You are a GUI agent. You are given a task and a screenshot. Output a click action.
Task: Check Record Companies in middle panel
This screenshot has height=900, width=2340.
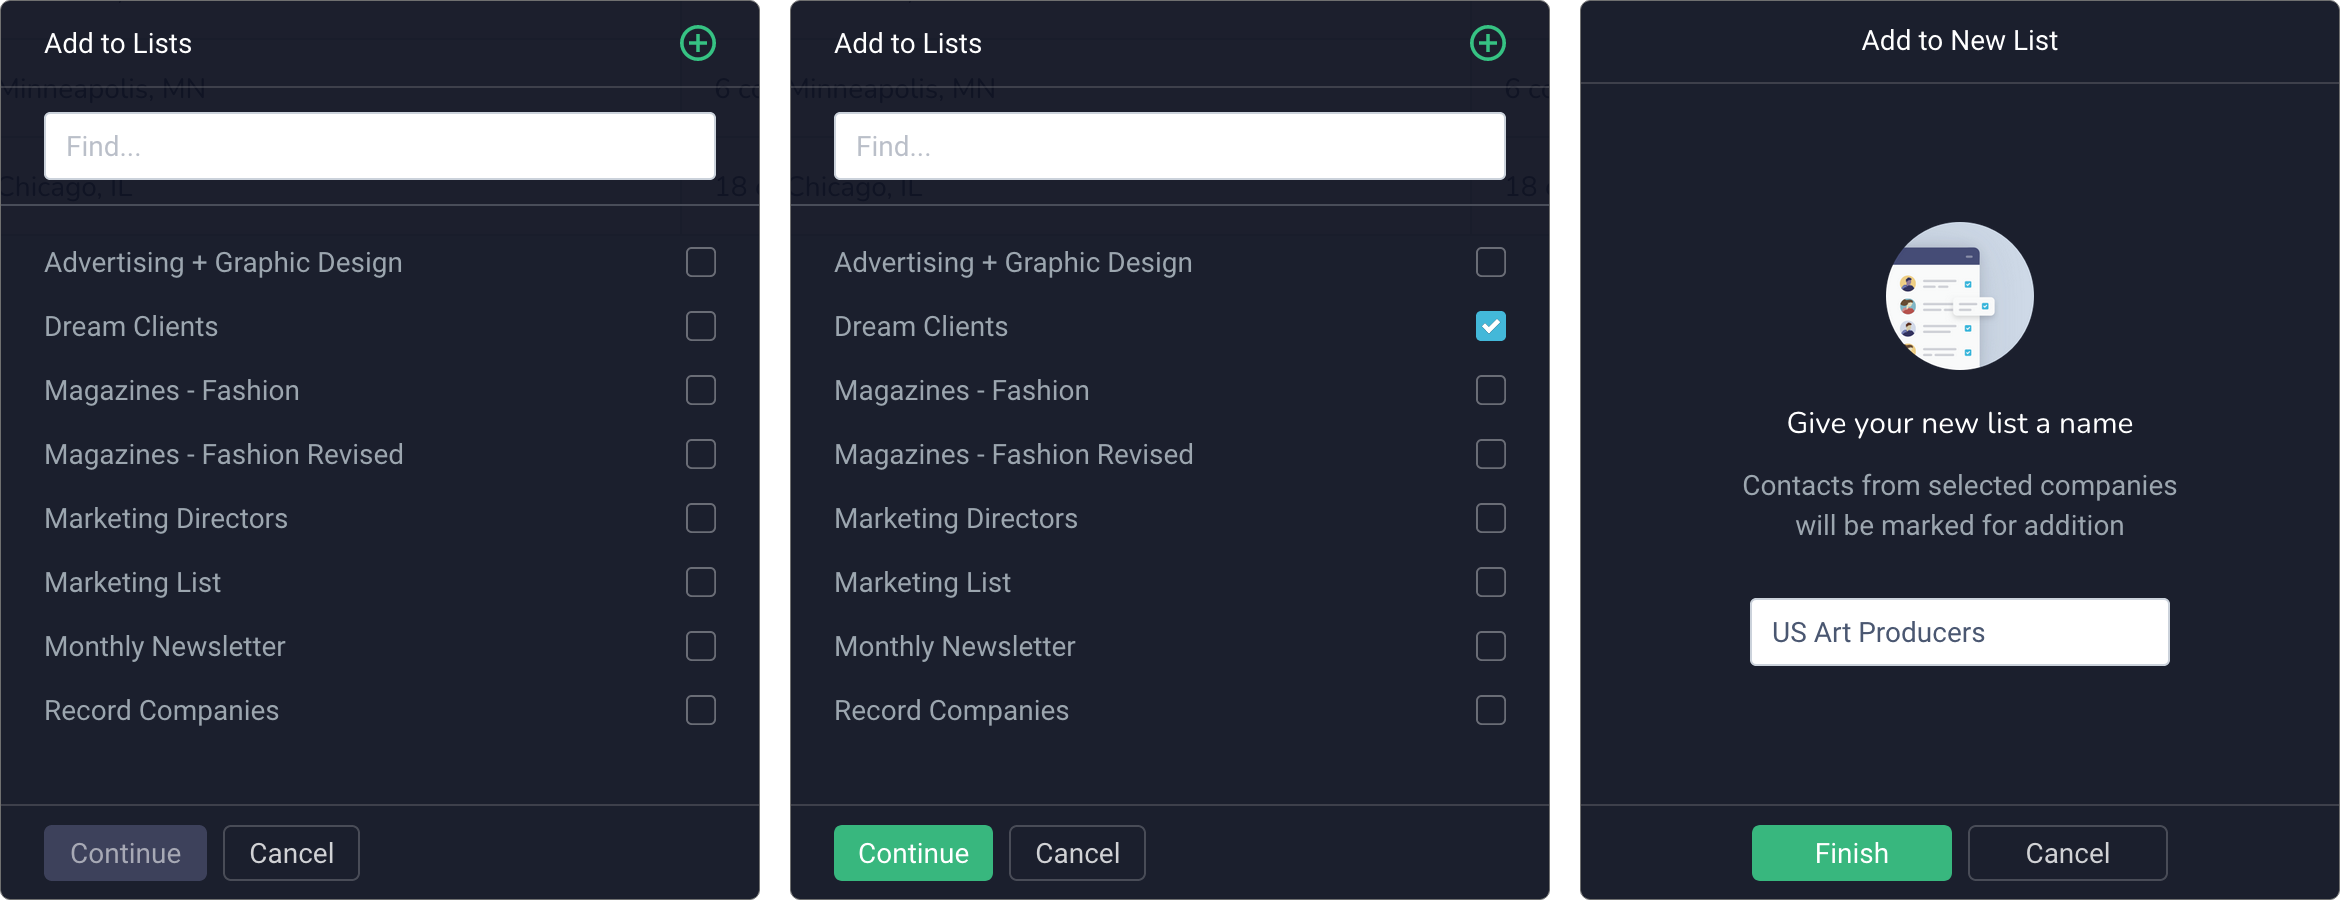pyautogui.click(x=1491, y=710)
